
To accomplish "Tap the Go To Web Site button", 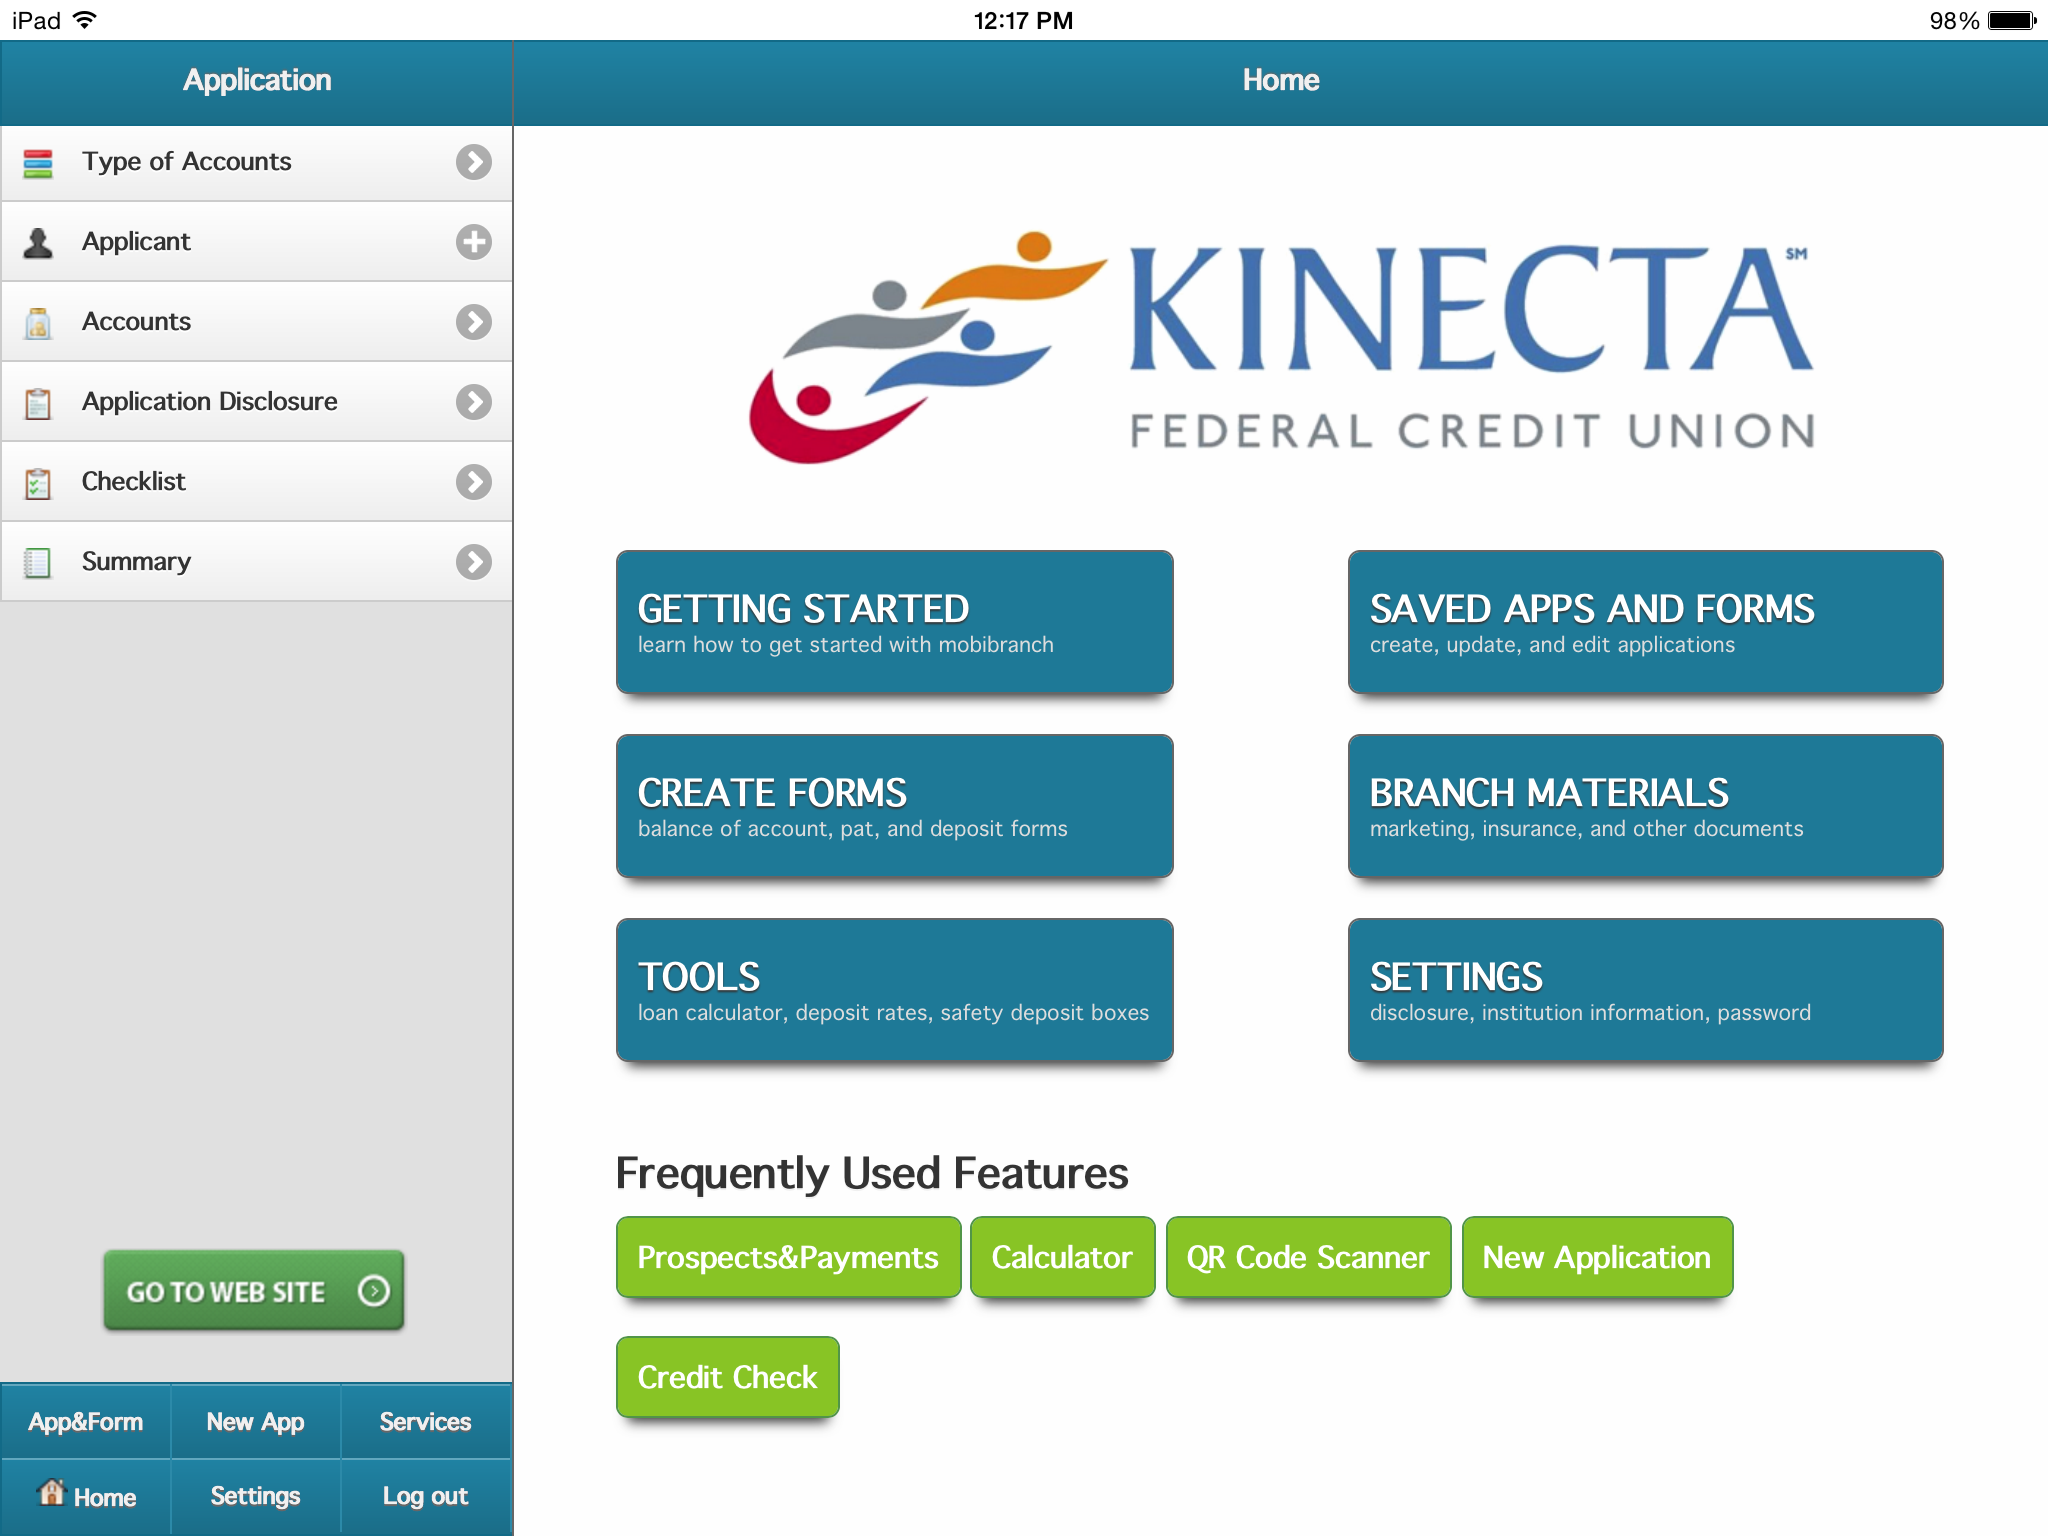I will tap(254, 1291).
